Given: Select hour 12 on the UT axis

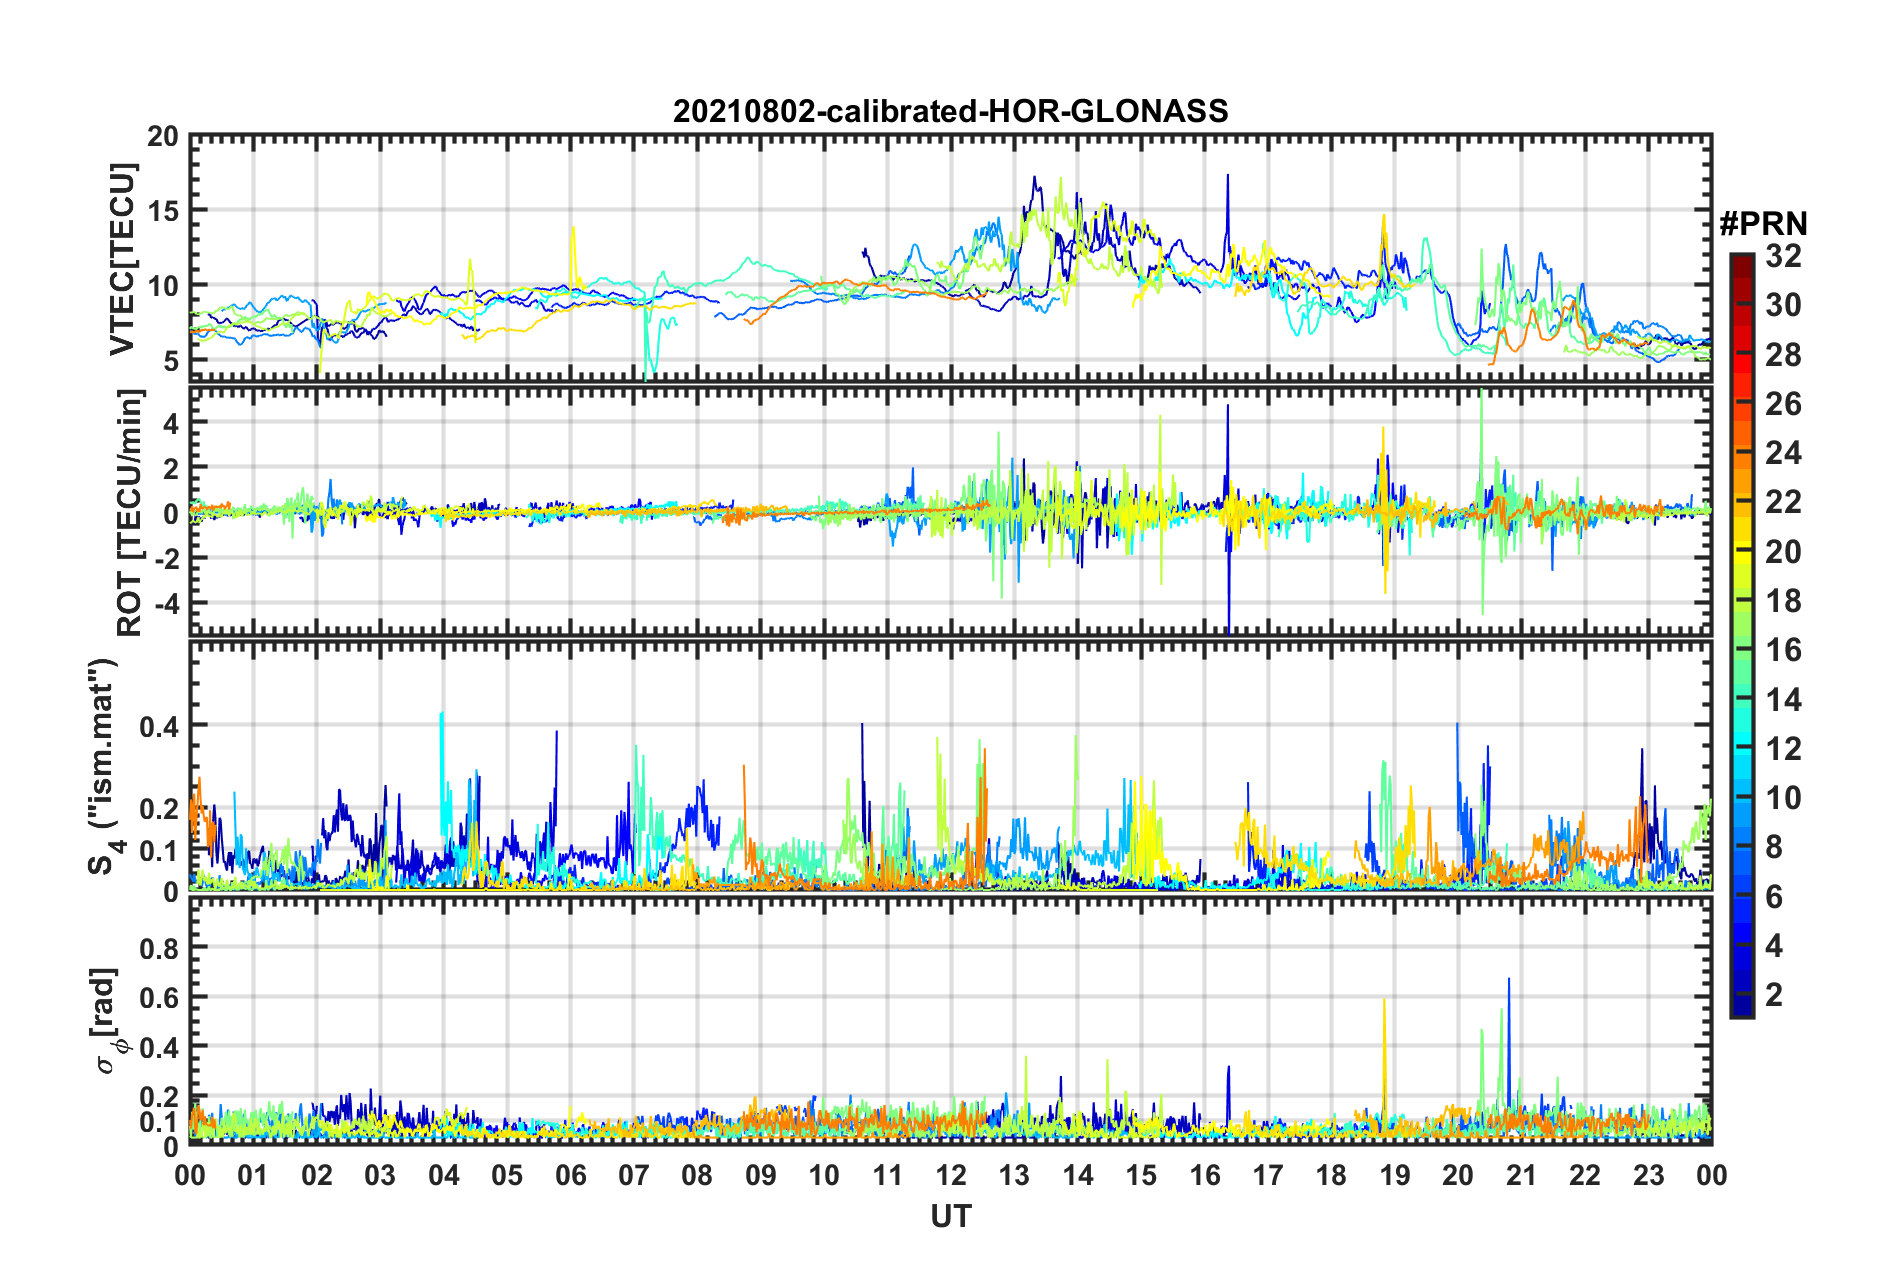Looking at the screenshot, I should point(950,1174).
